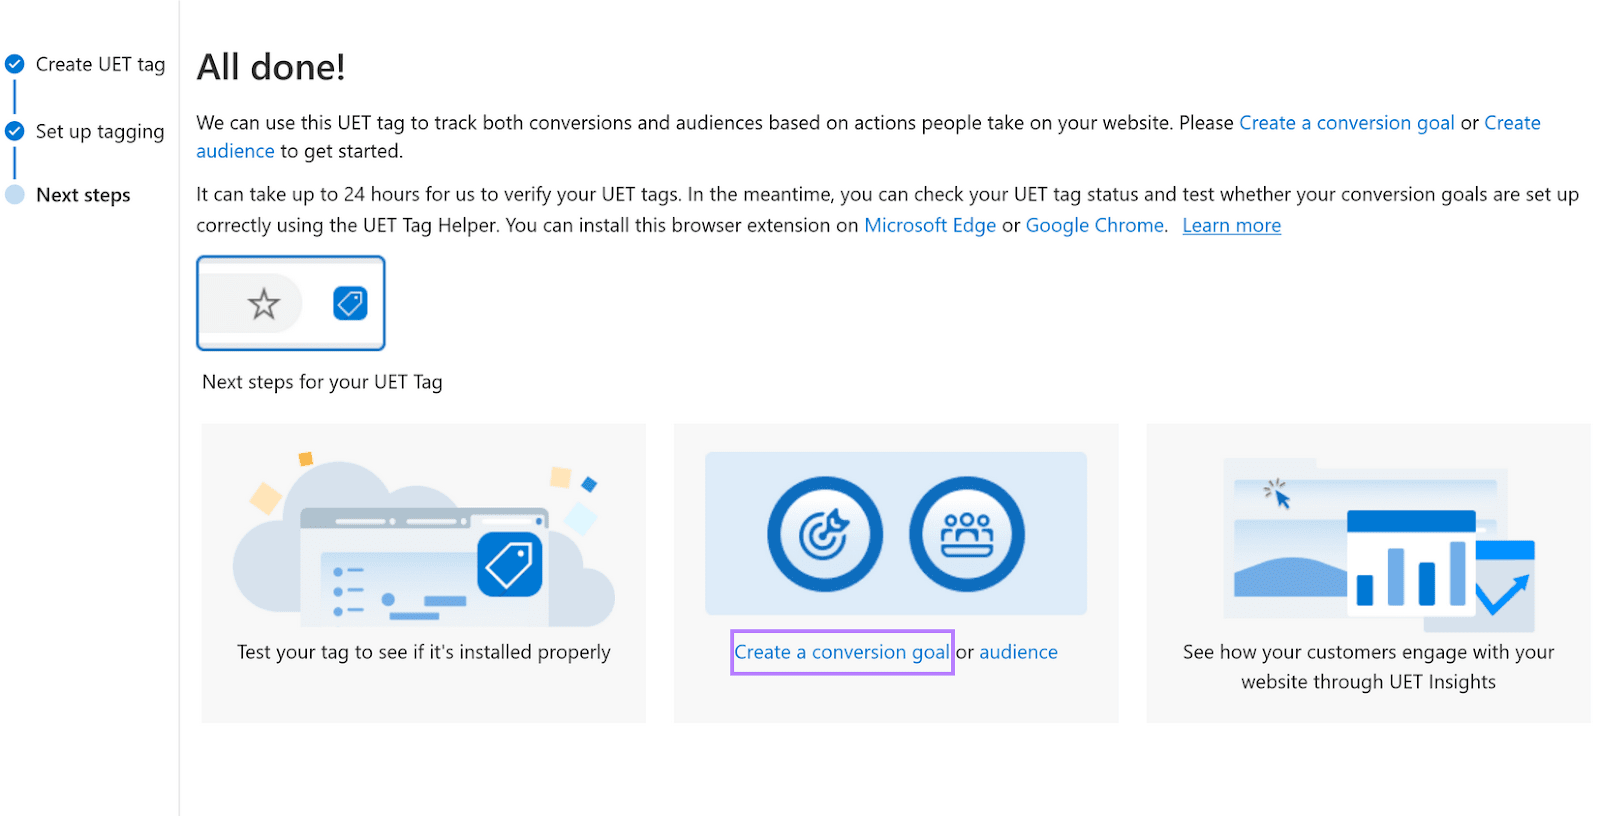Viewport: 1600px width, 816px height.
Task: Click the Create UET tag checkmark icon
Action: [x=15, y=64]
